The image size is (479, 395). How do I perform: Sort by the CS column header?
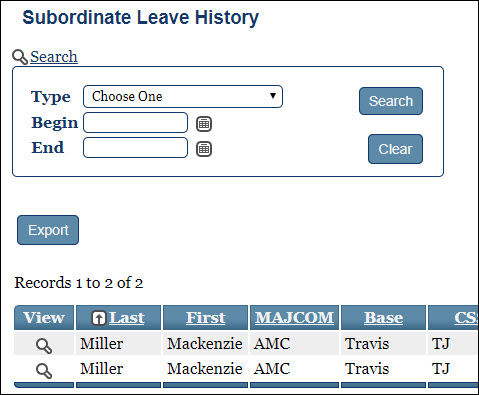tap(466, 318)
